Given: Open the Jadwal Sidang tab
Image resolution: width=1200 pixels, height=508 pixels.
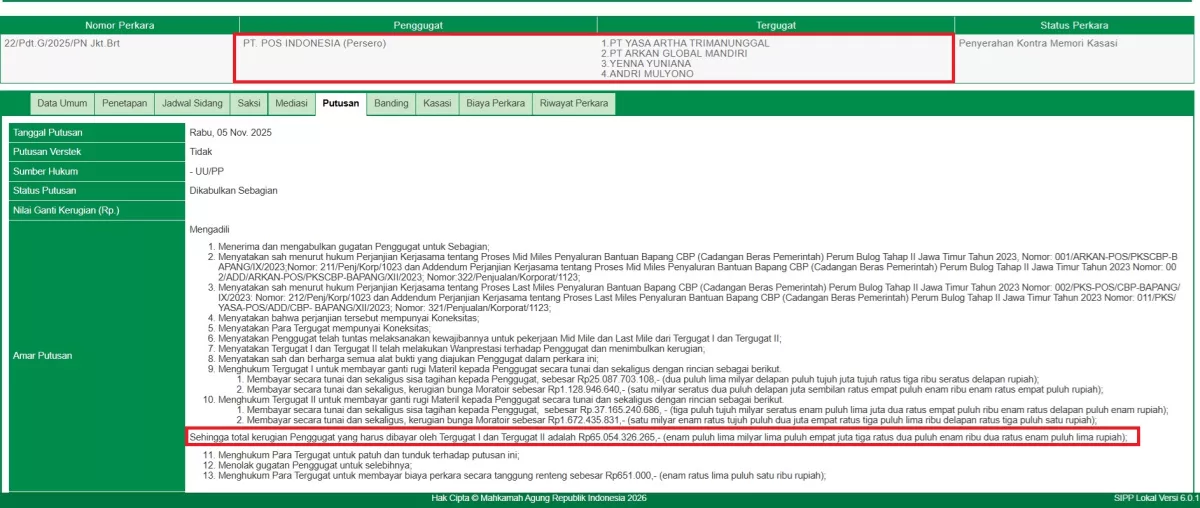Looking at the screenshot, I should (193, 103).
